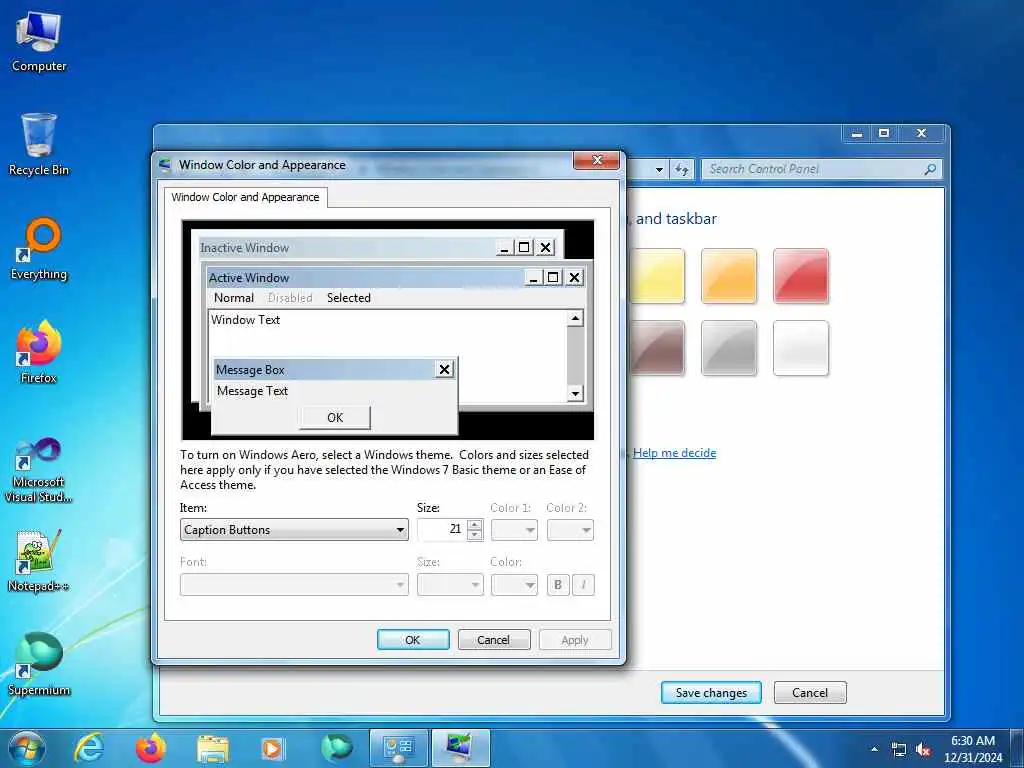Click the search magnifier in Control Panel
The width and height of the screenshot is (1024, 768).
coord(930,169)
